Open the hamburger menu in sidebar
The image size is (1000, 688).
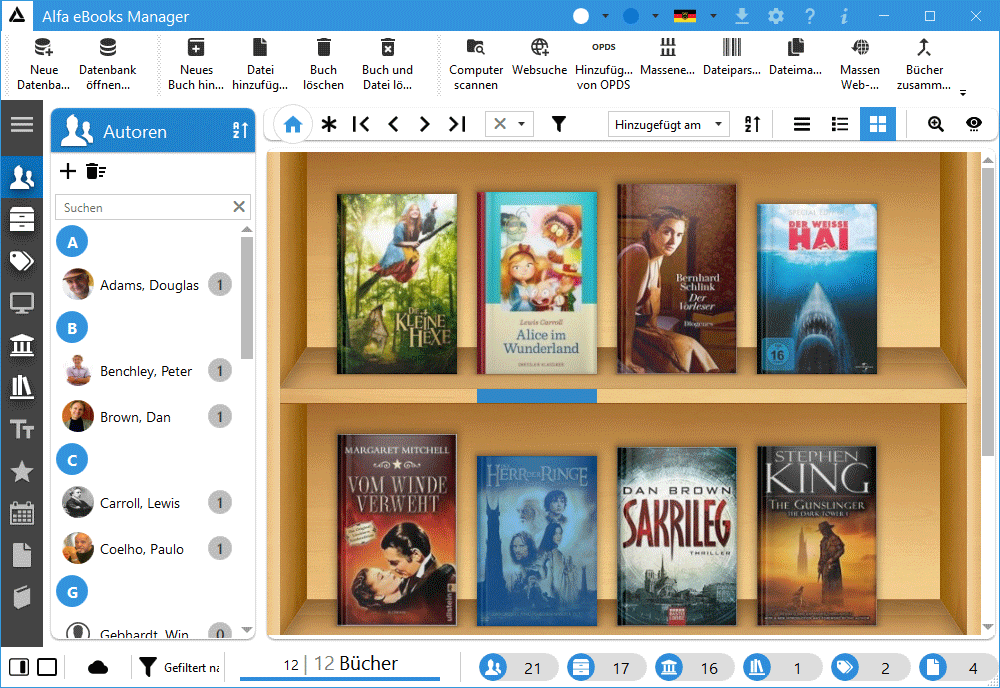(21, 124)
